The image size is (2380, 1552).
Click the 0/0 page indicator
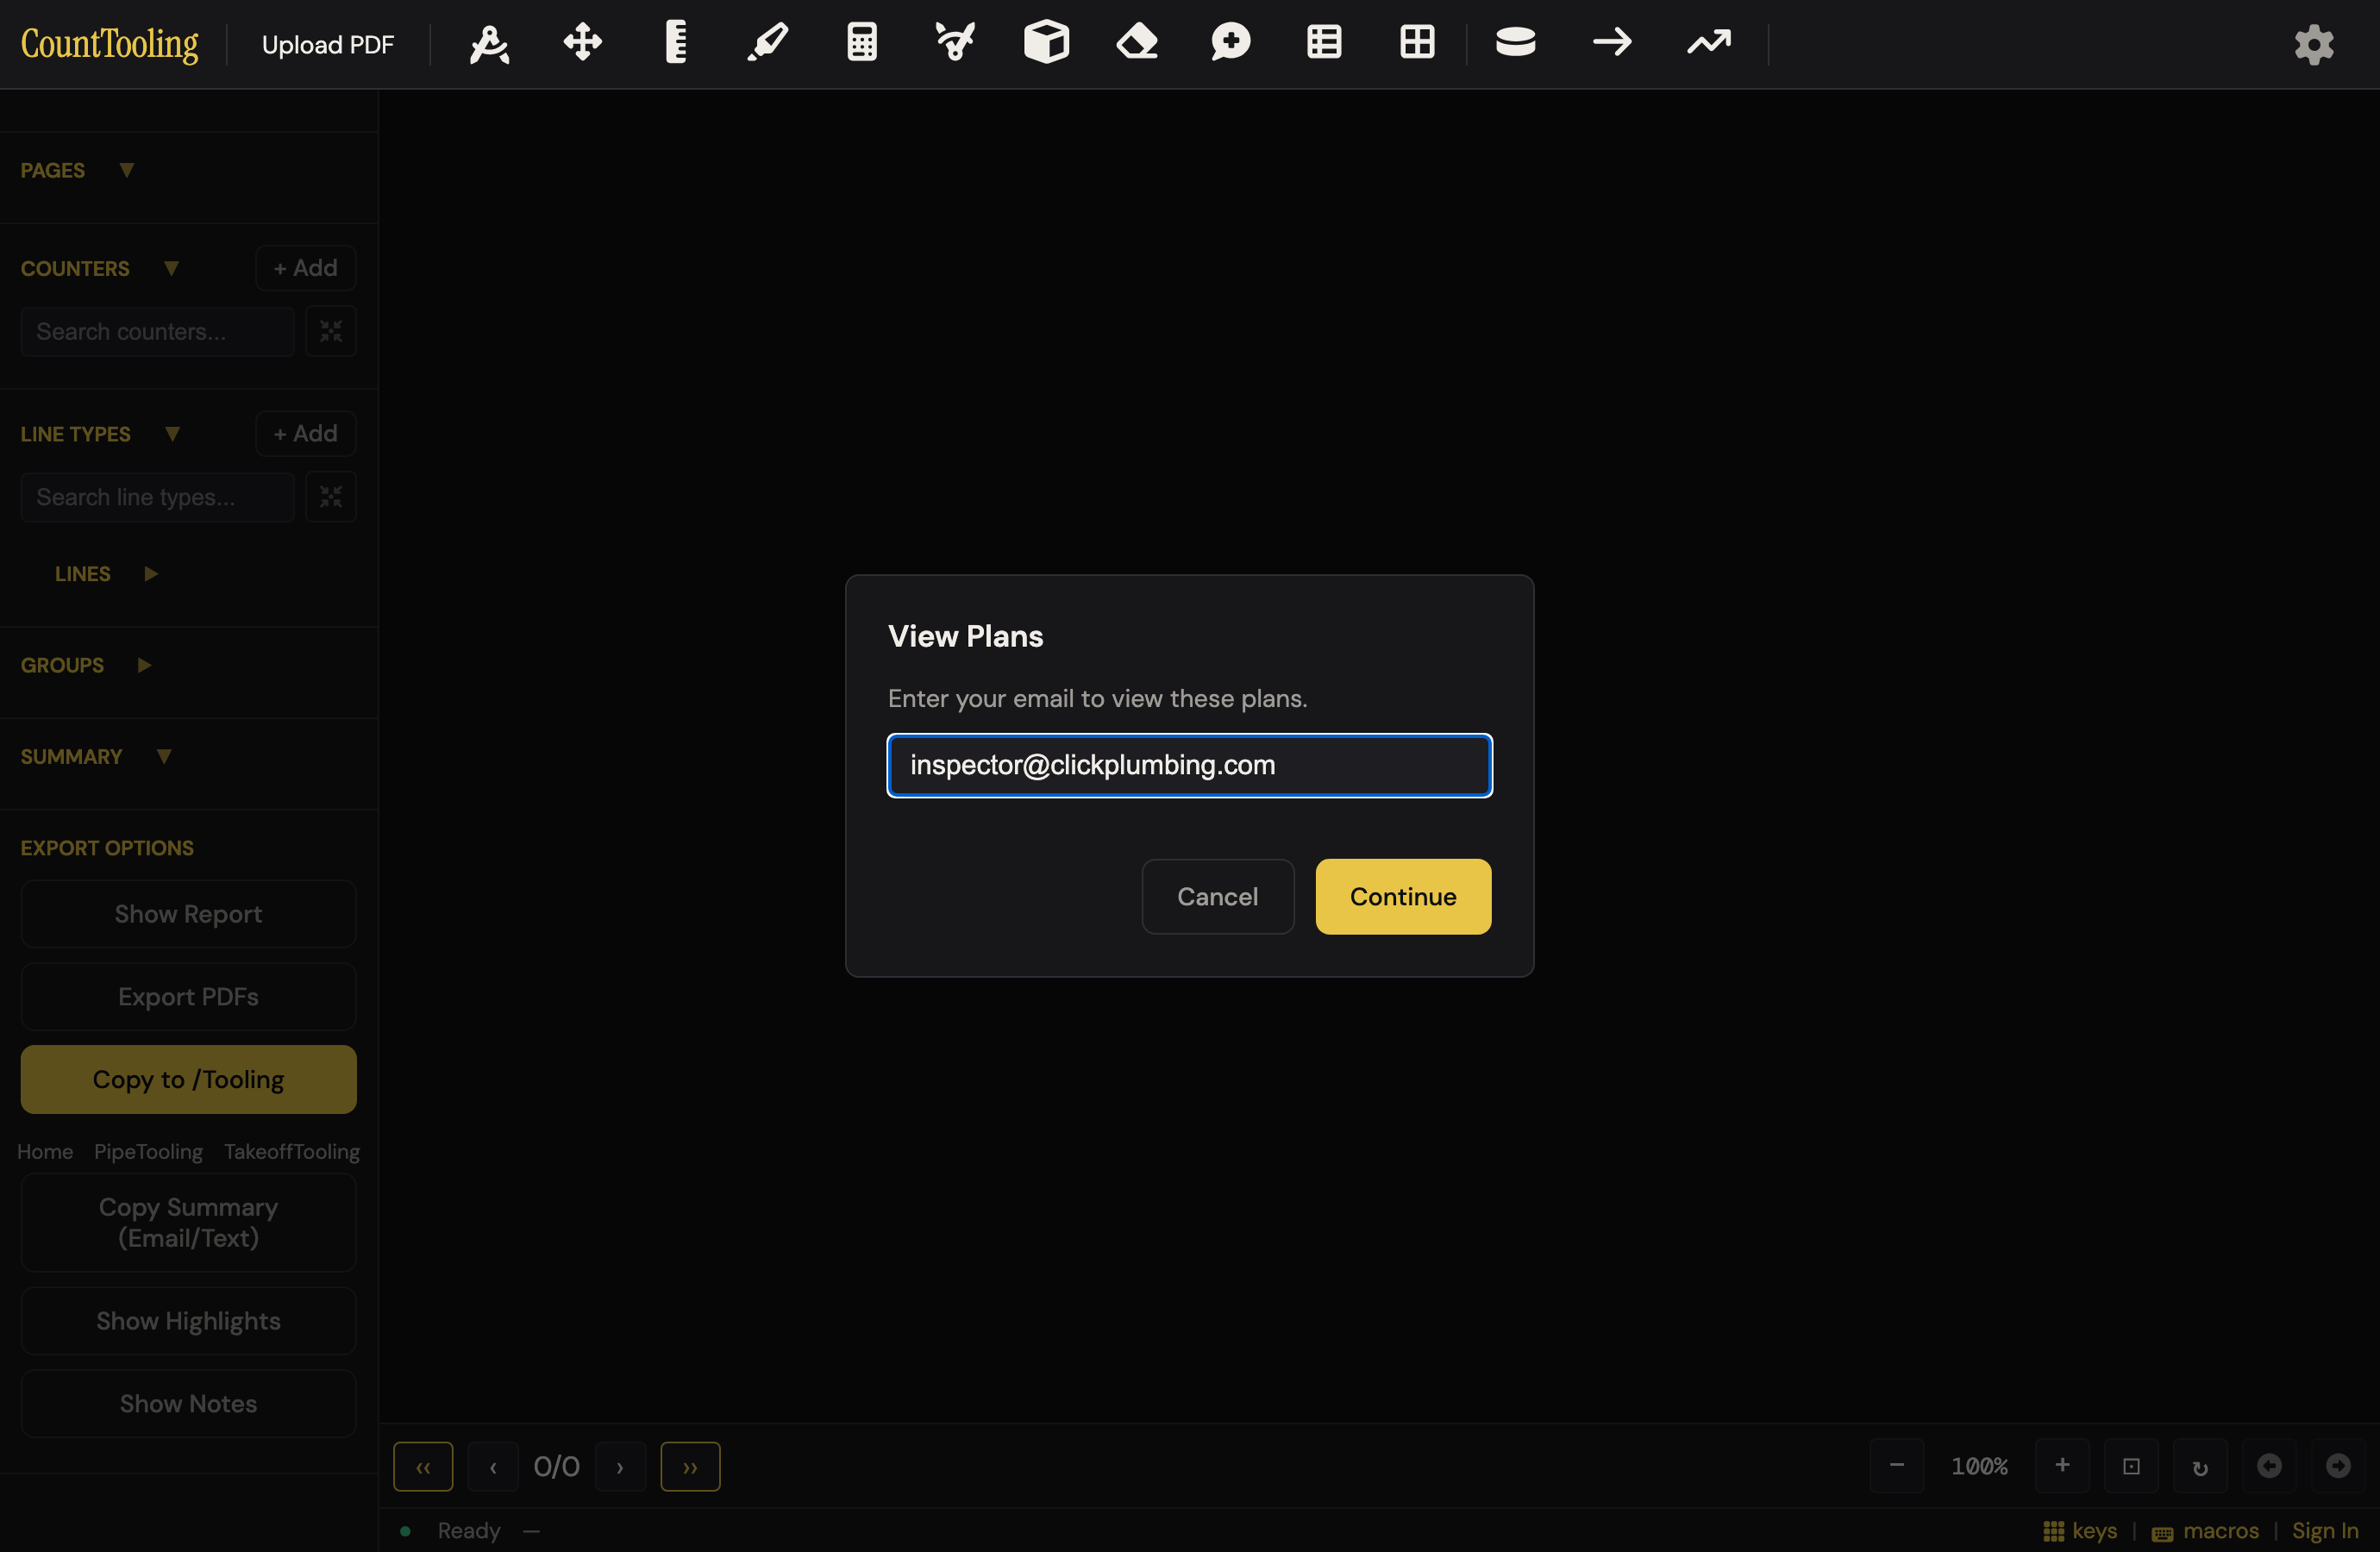557,1467
